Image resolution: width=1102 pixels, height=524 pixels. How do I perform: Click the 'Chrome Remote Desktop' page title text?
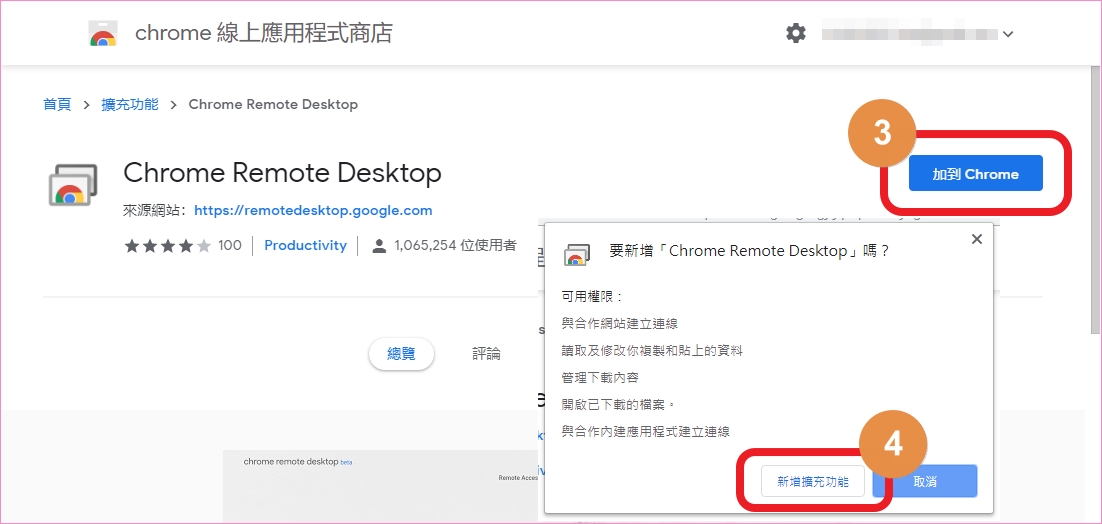pos(282,173)
